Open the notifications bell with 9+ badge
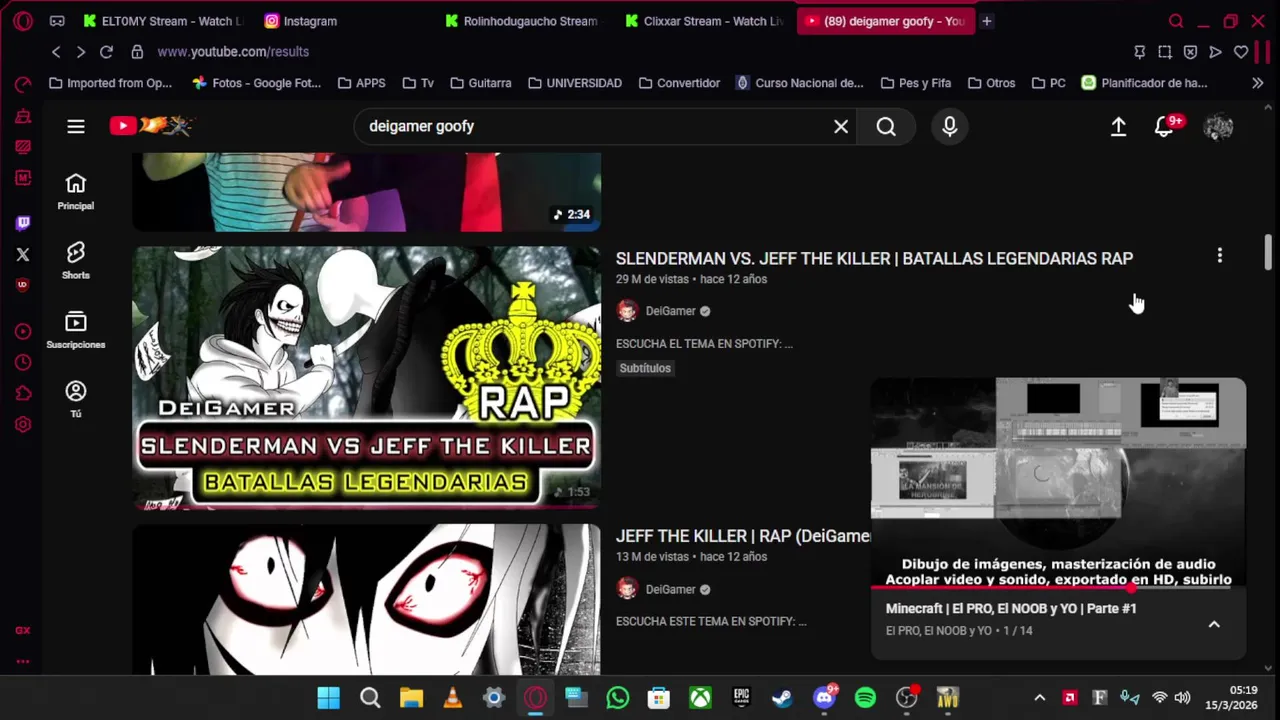The width and height of the screenshot is (1280, 720). click(1165, 126)
